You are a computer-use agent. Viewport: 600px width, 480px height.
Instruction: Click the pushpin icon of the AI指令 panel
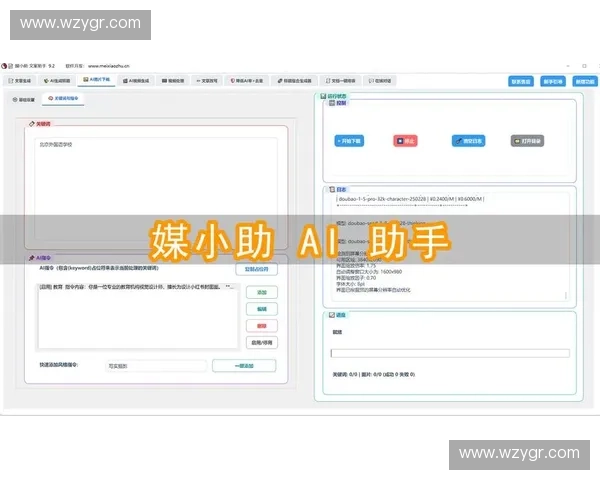[32, 258]
